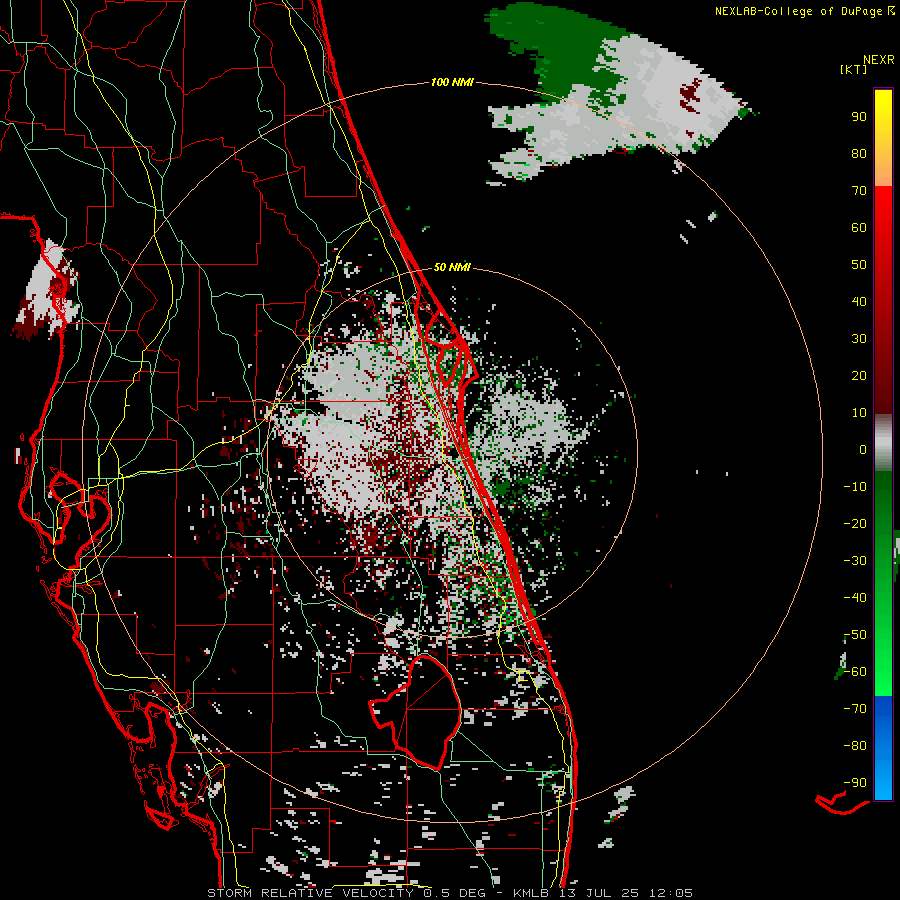This screenshot has height=900, width=900.
Task: Select the 90 value on velocity scale
Action: (859, 117)
